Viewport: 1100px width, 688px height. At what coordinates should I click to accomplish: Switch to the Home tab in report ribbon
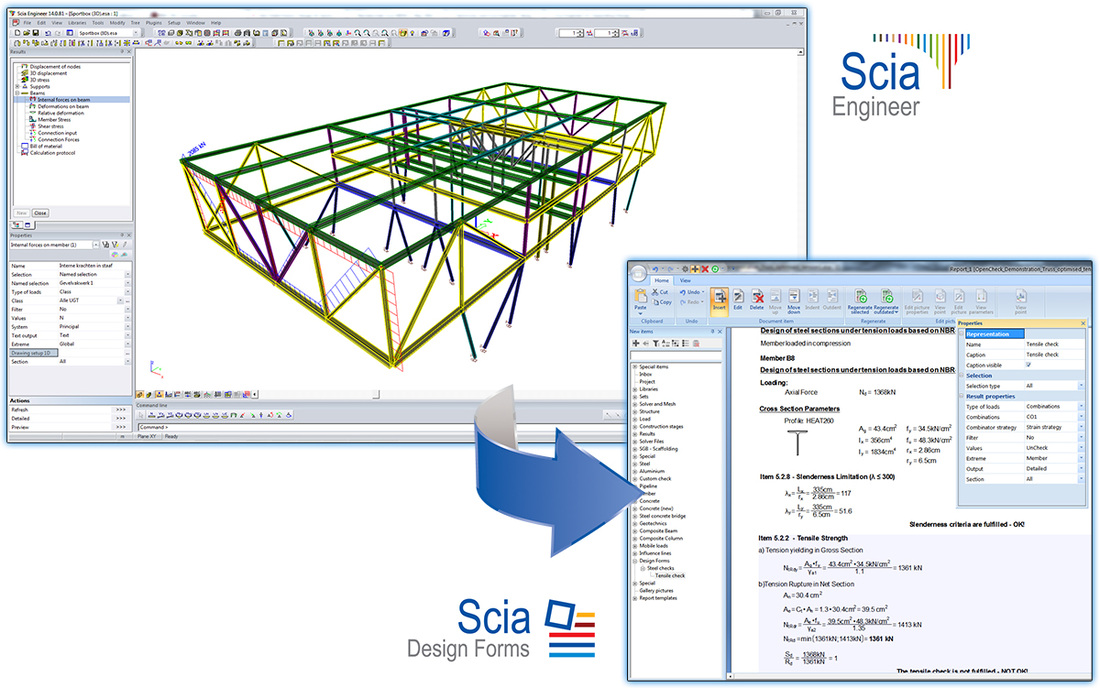(x=661, y=281)
